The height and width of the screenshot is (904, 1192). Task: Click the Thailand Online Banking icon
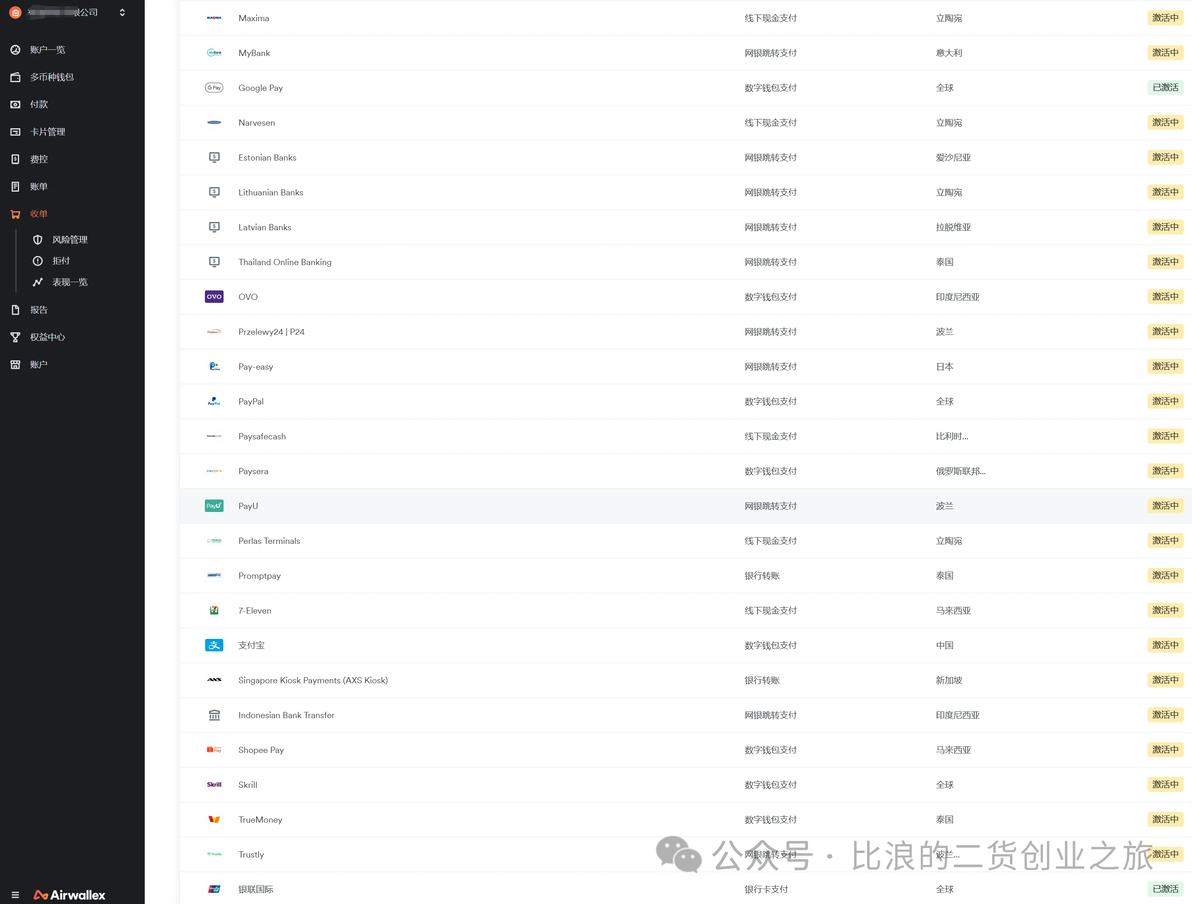pos(214,262)
